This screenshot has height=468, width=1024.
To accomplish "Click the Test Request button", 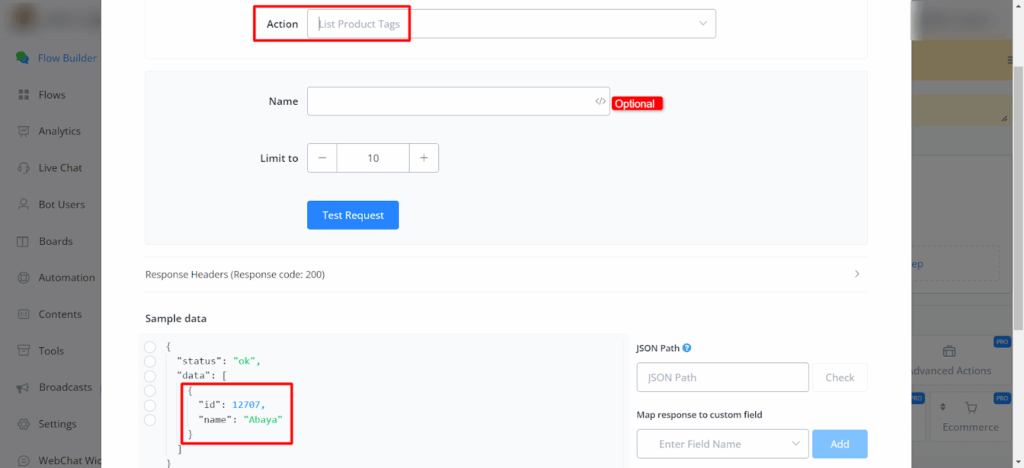I will click(352, 215).
